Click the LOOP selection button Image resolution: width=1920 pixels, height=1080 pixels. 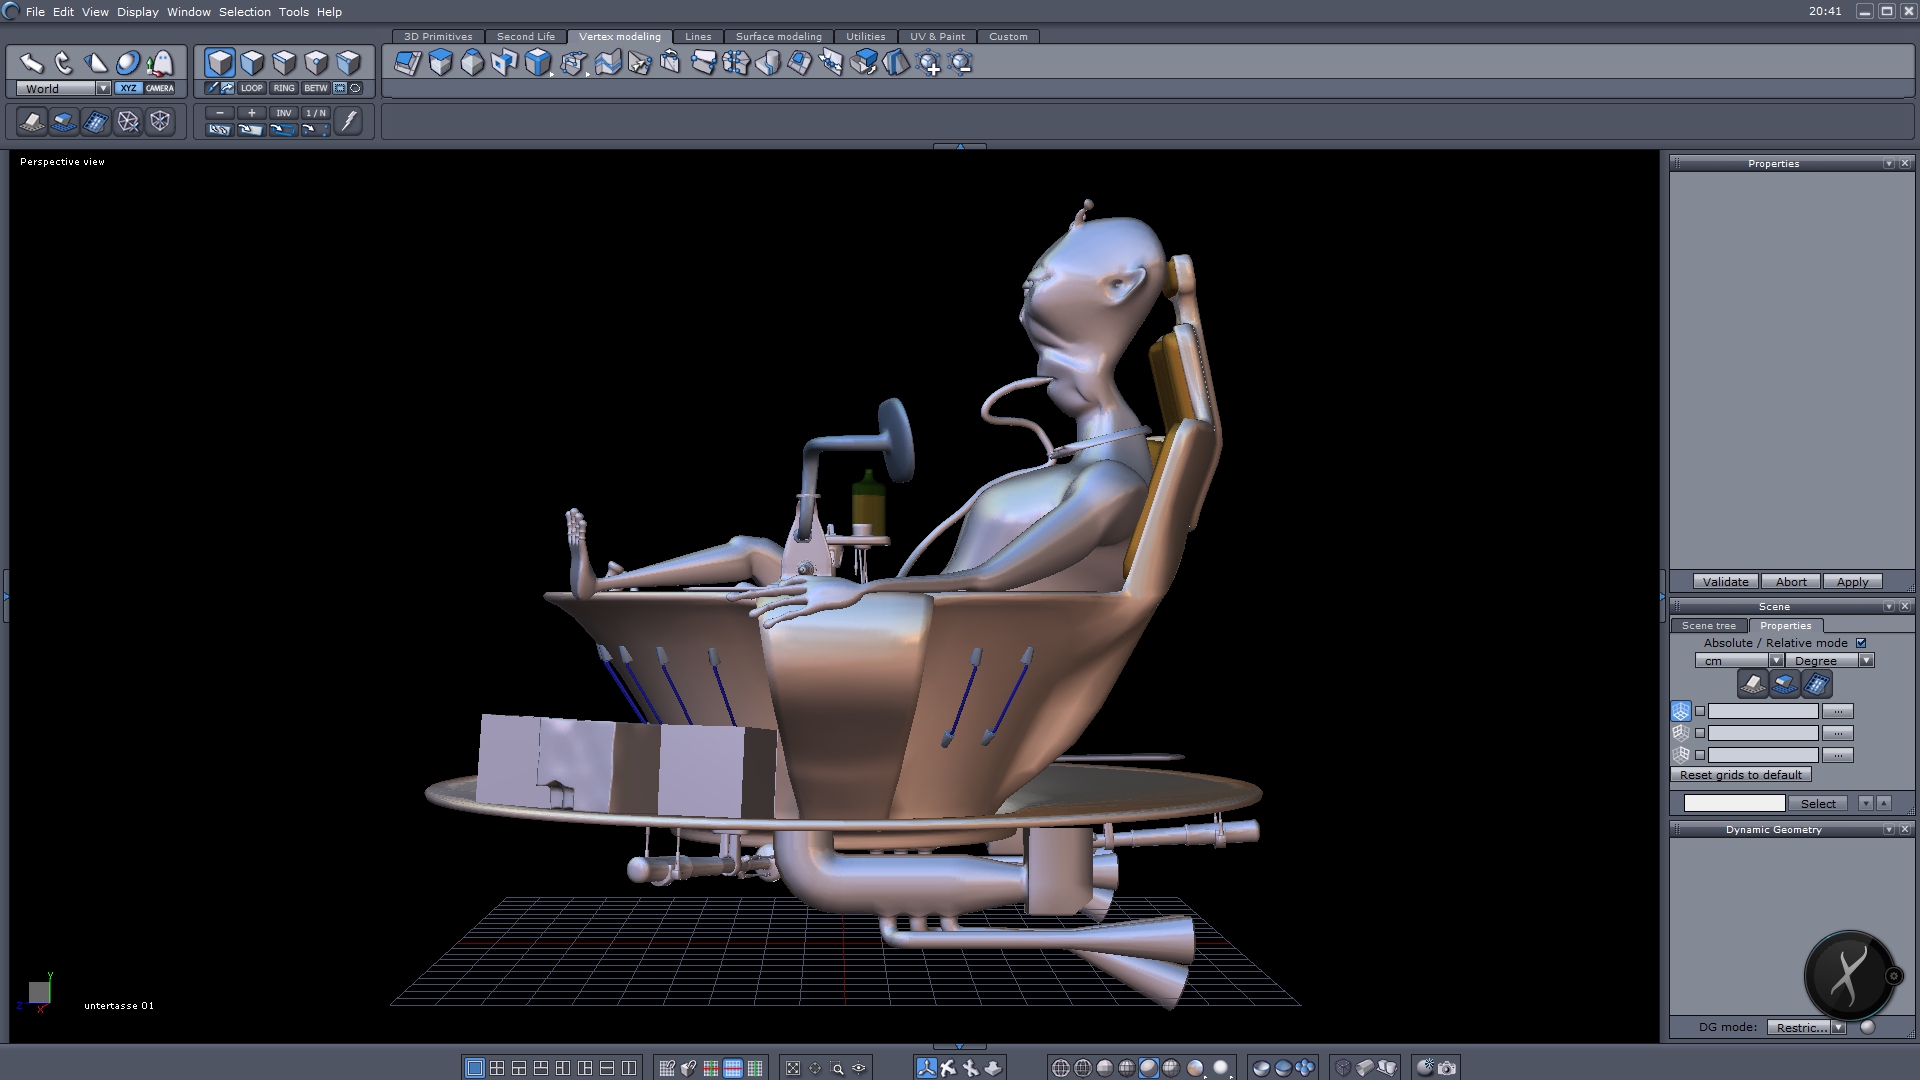(251, 88)
